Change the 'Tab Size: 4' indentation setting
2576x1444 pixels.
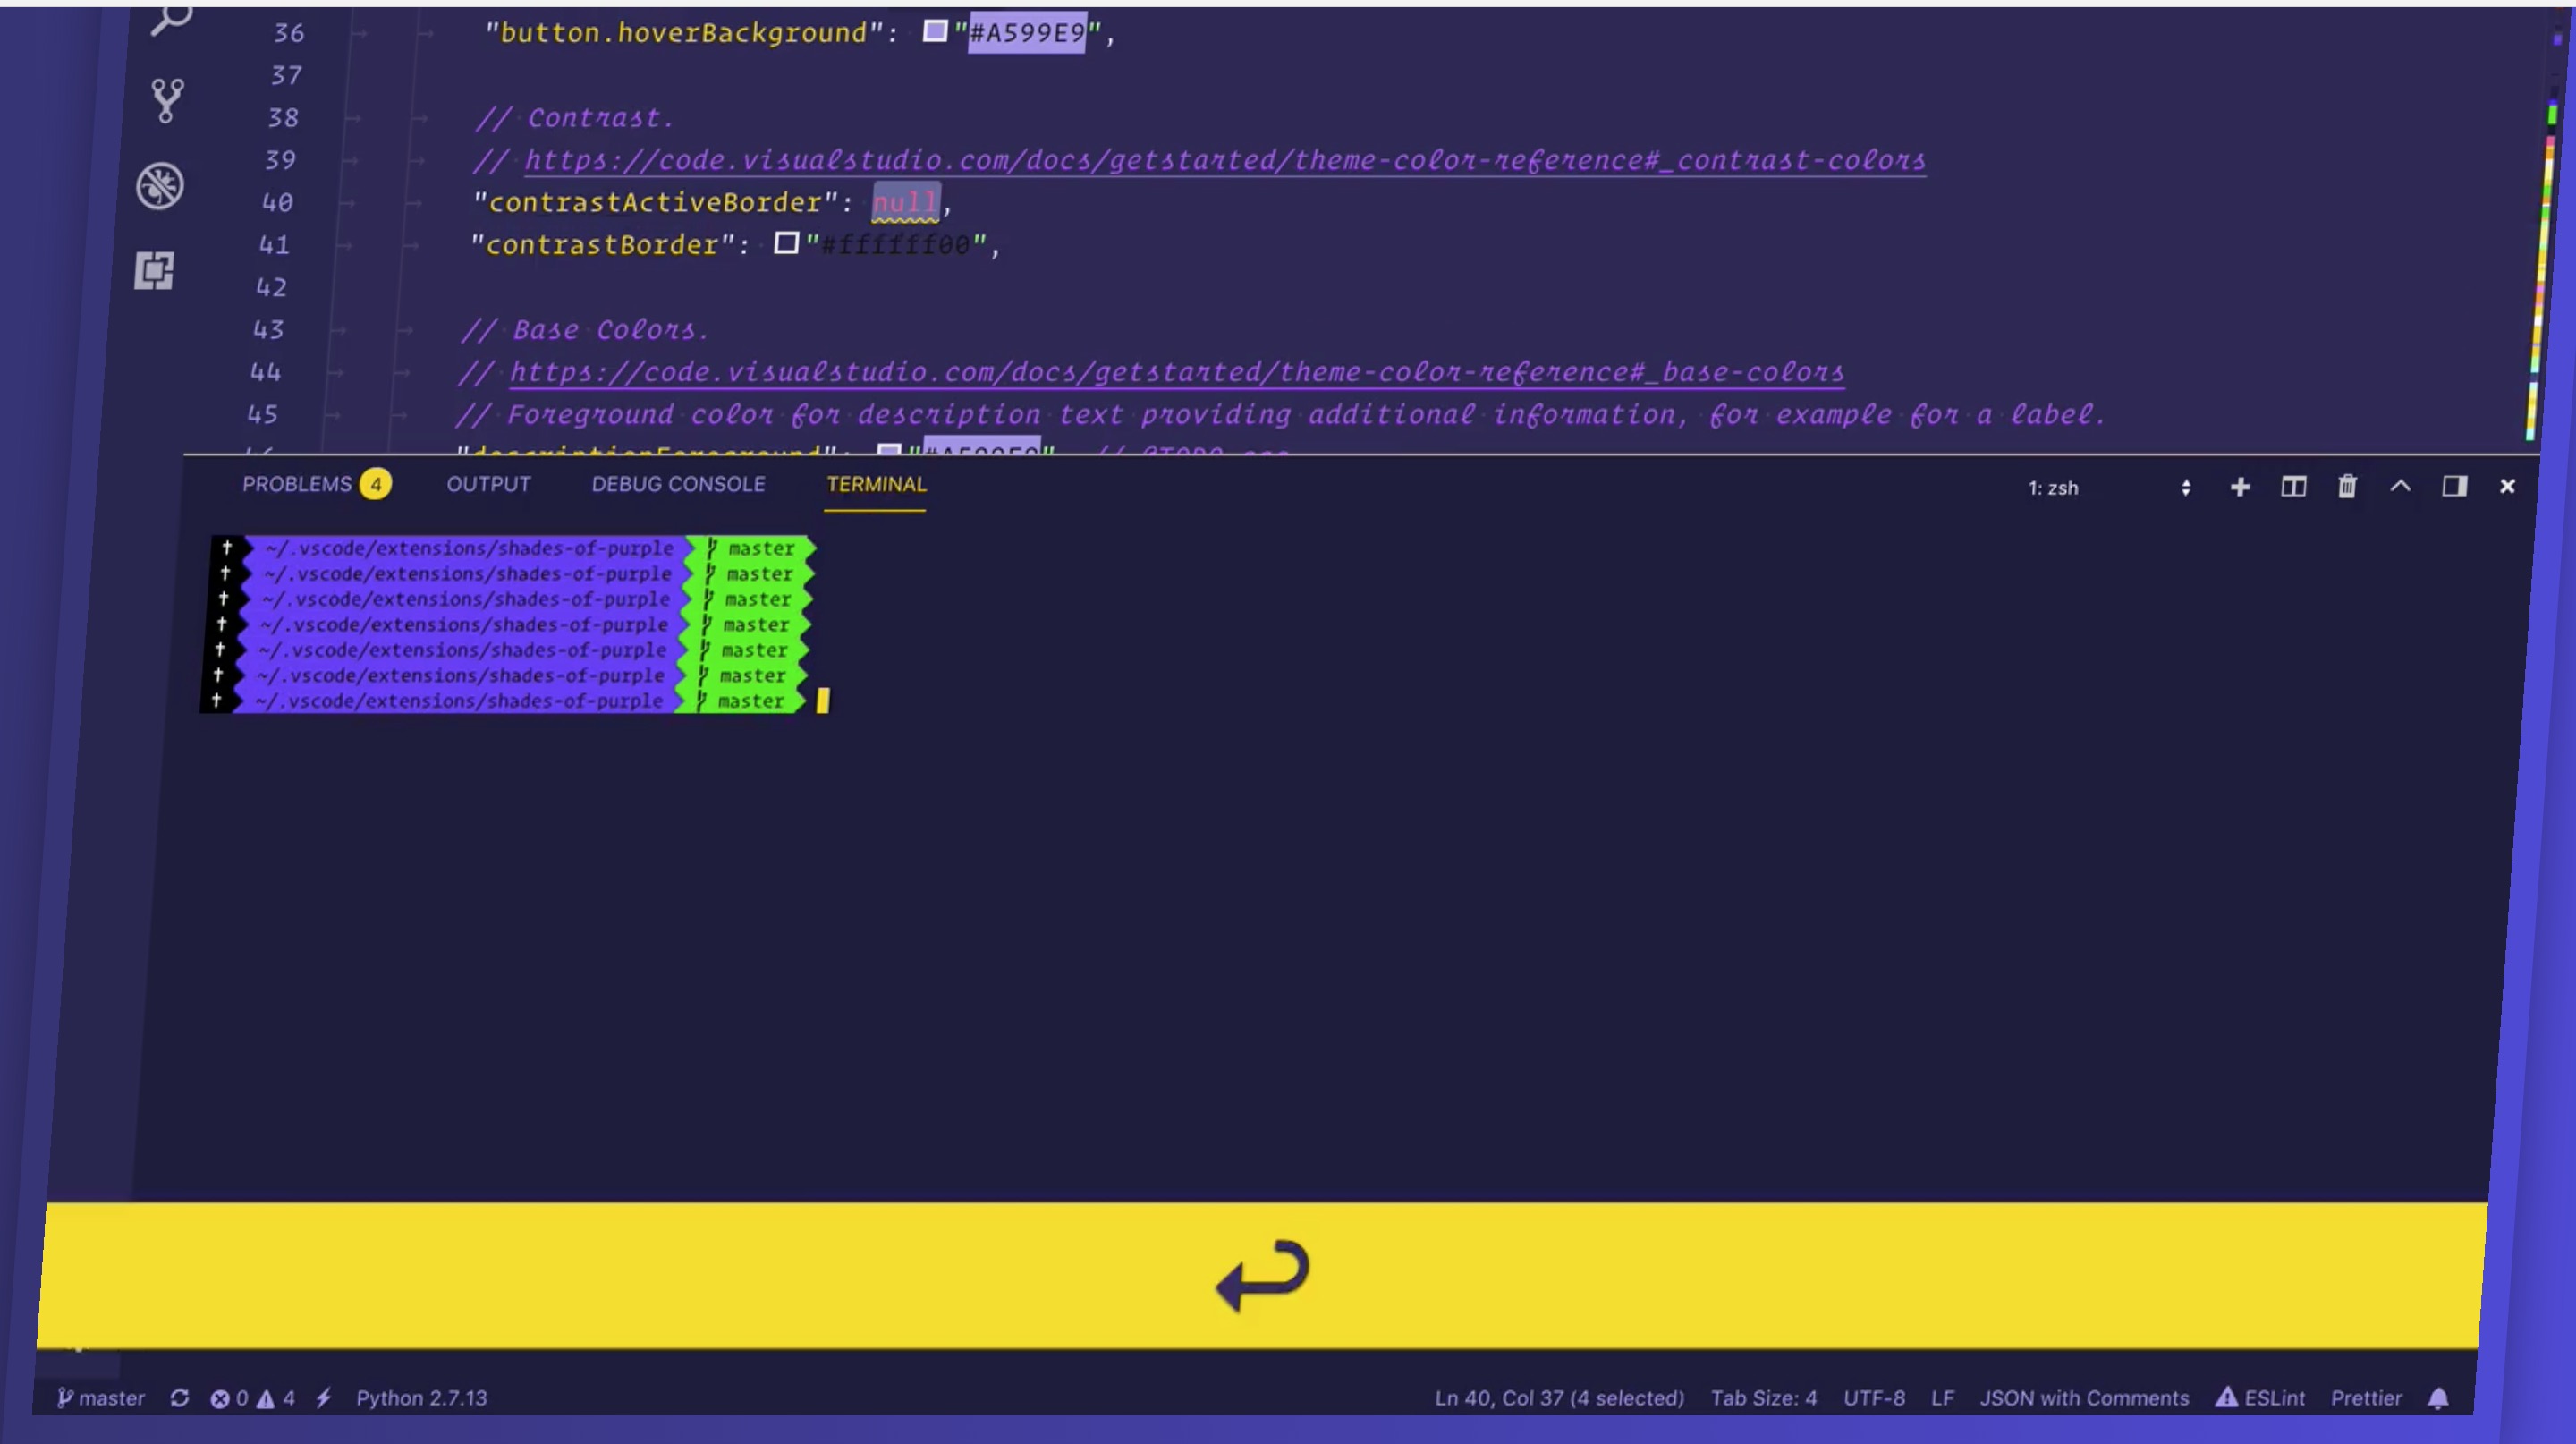1763,1398
